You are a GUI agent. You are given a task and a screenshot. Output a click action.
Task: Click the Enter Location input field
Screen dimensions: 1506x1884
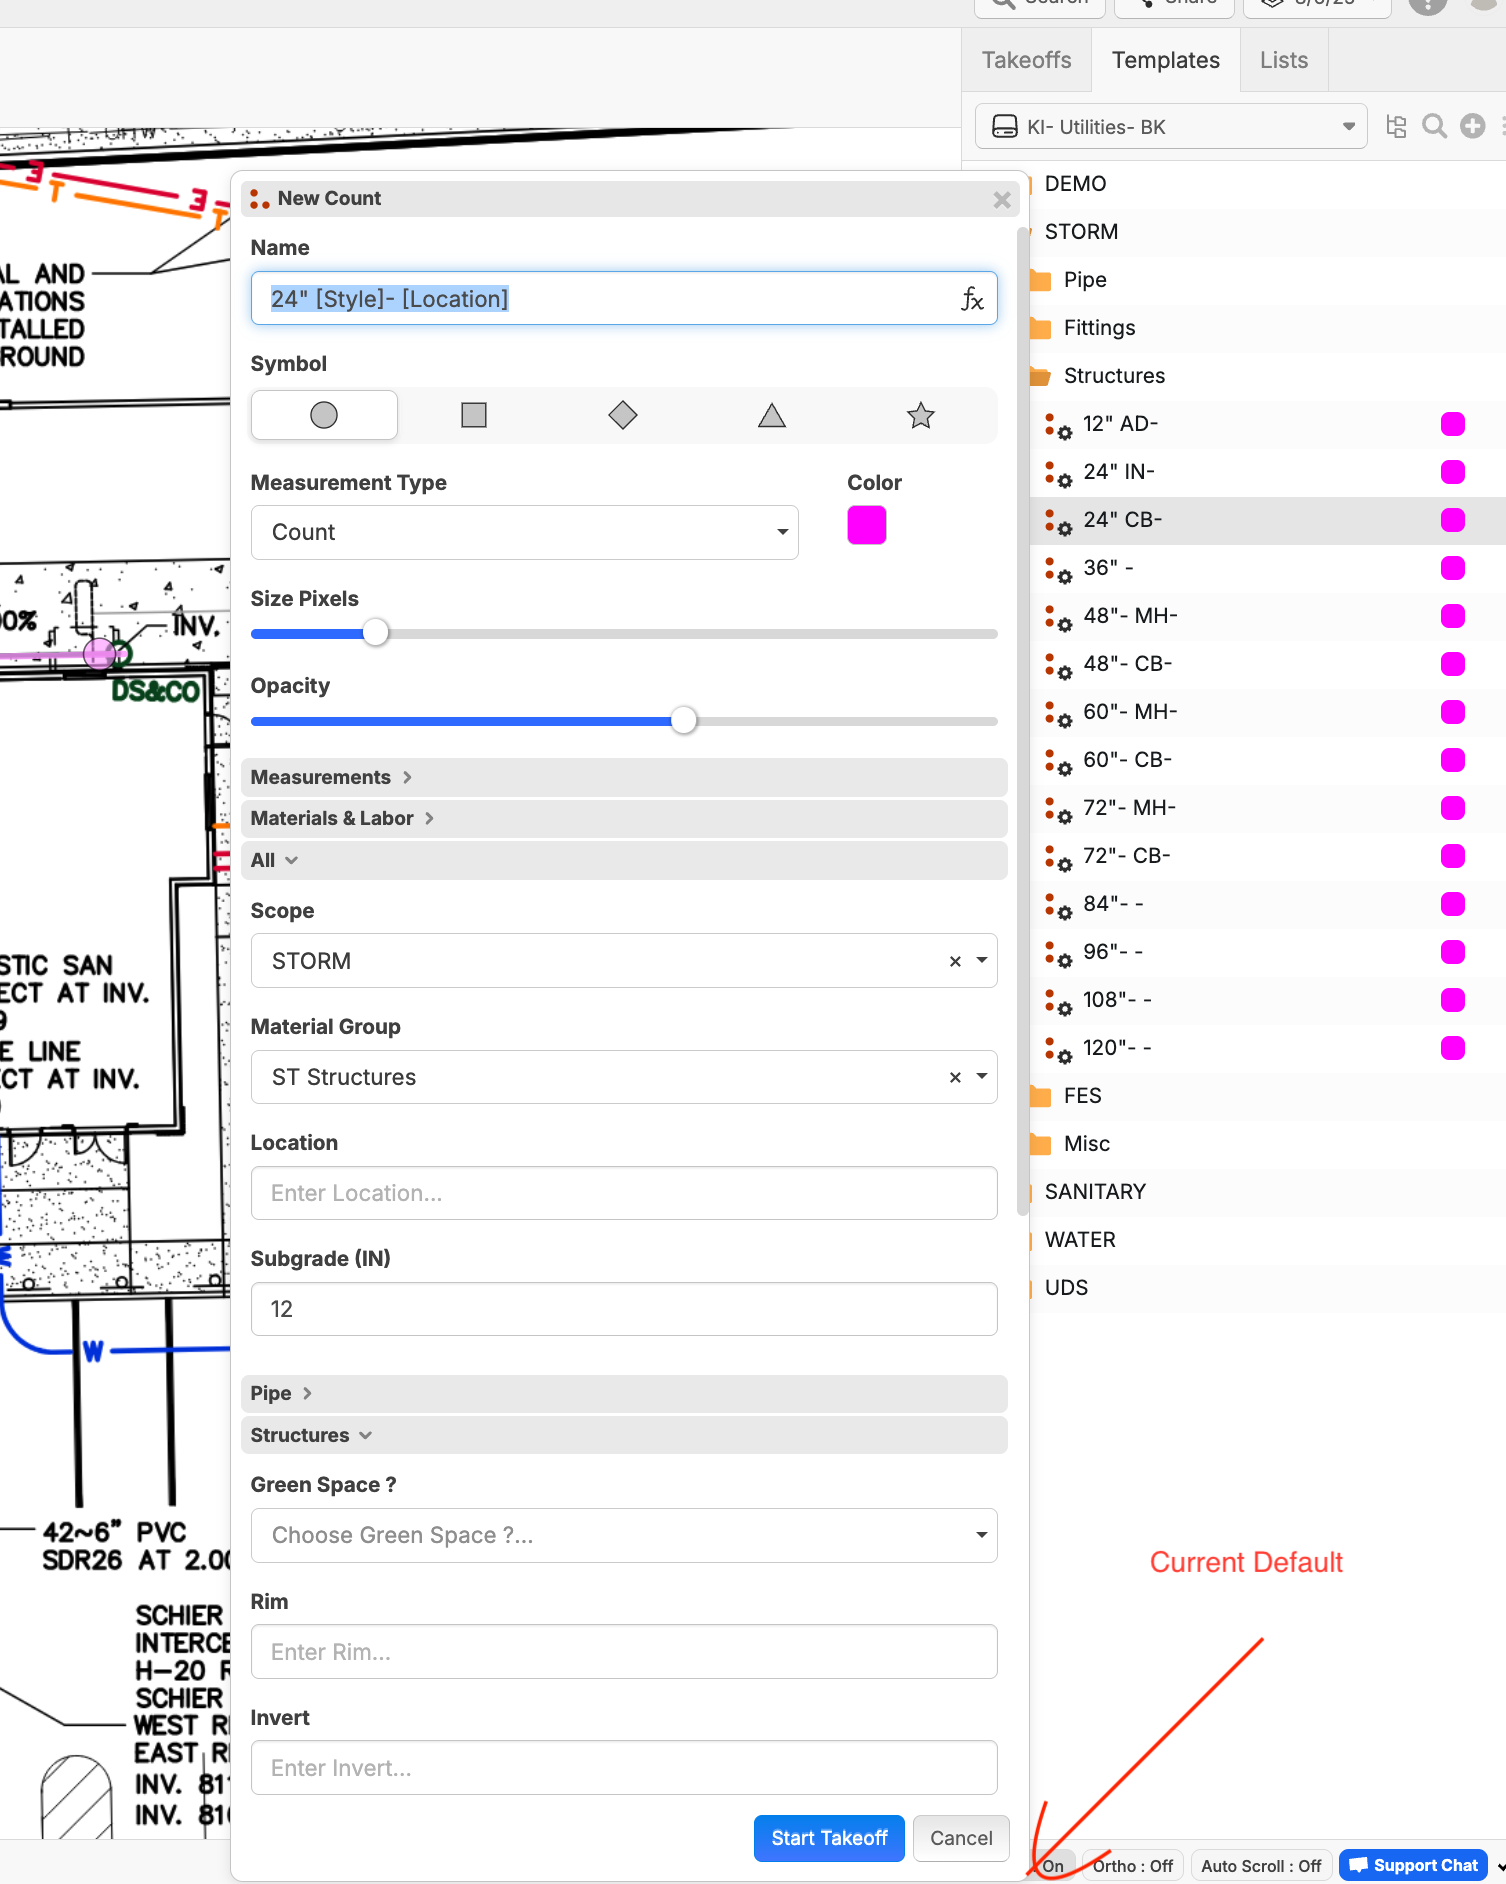coord(623,1193)
